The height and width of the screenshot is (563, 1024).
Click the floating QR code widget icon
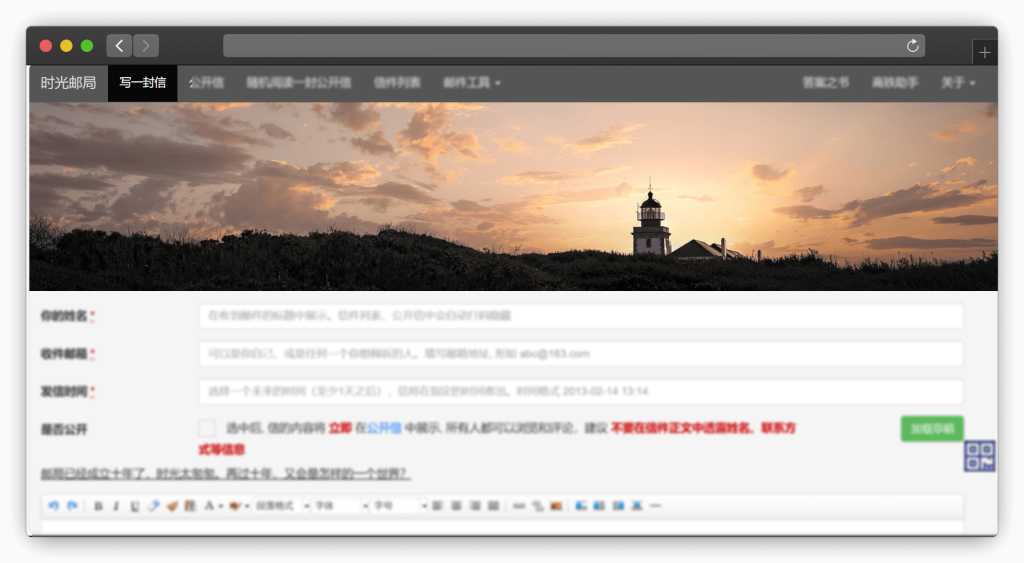[980, 456]
